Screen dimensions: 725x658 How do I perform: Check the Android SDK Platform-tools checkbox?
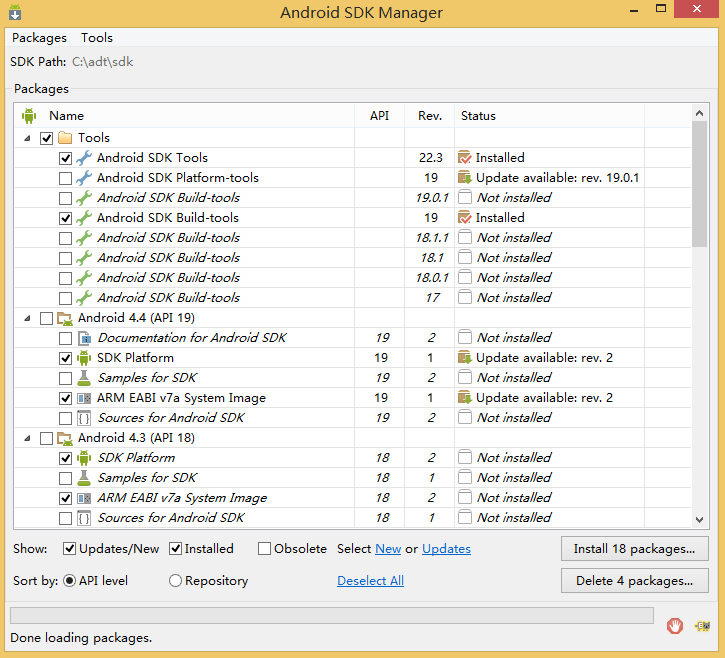pyautogui.click(x=65, y=178)
